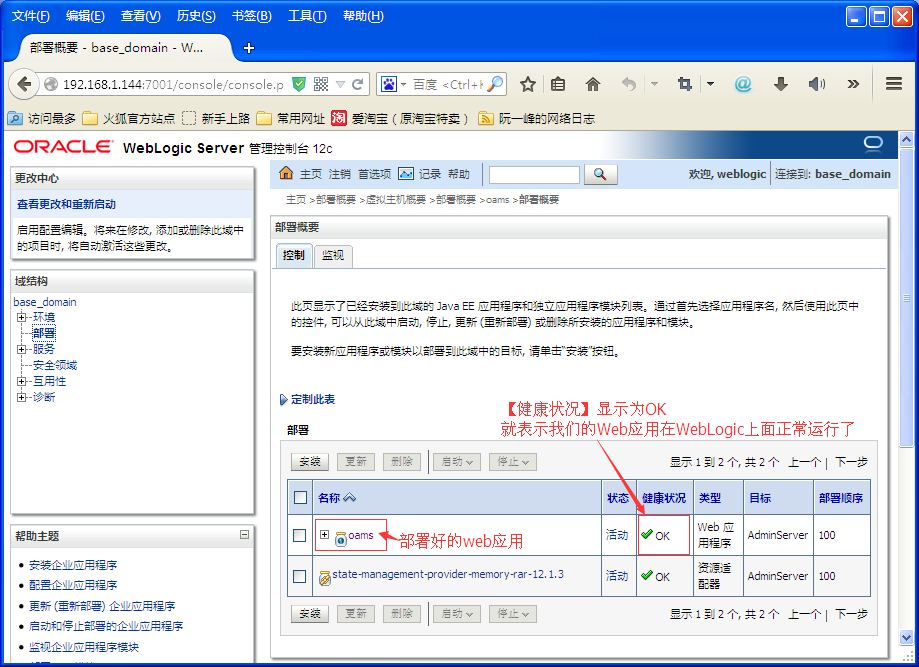
Task: Click the top 安装 button
Action: pyautogui.click(x=310, y=462)
